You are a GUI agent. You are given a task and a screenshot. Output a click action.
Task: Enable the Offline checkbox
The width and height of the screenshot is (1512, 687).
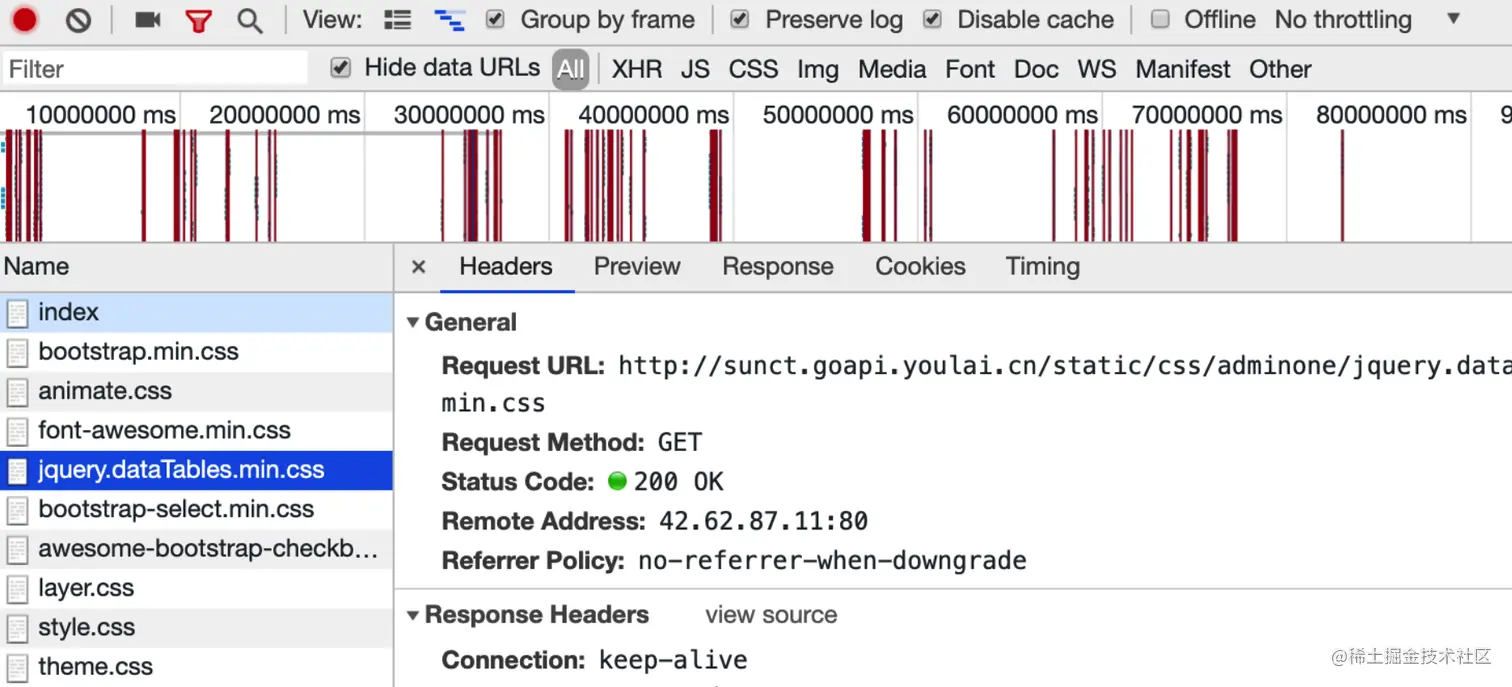tap(1160, 19)
